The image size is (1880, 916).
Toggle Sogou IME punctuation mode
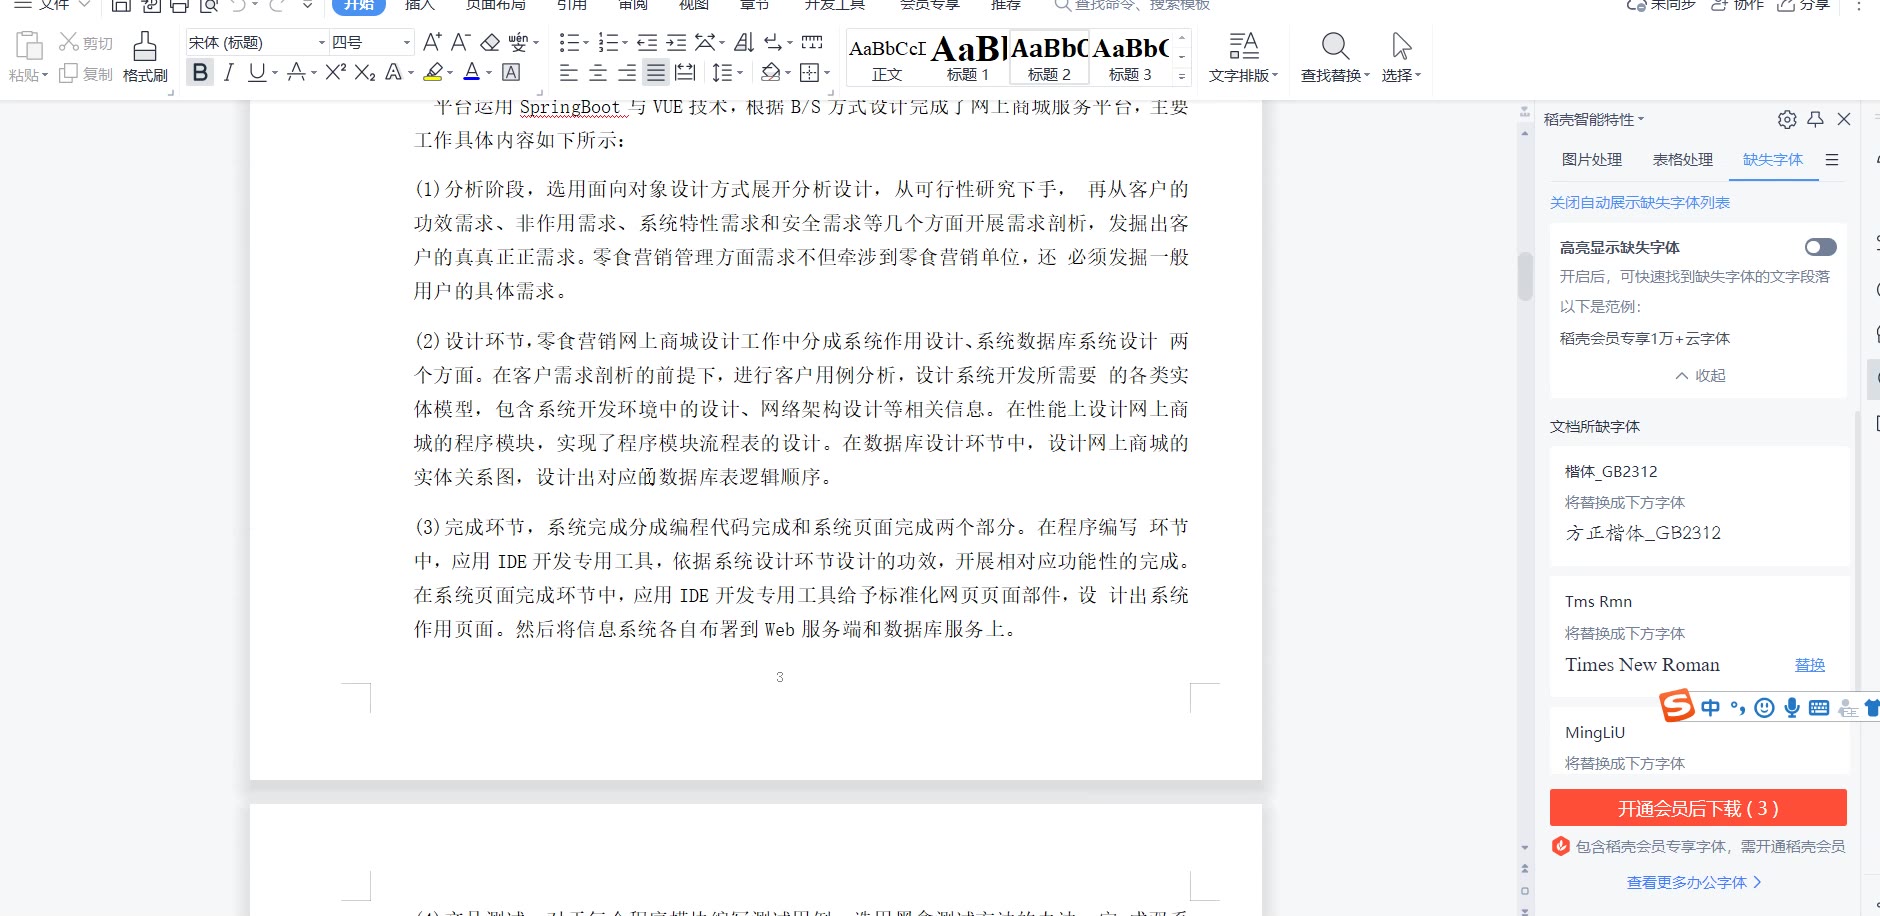[1738, 708]
